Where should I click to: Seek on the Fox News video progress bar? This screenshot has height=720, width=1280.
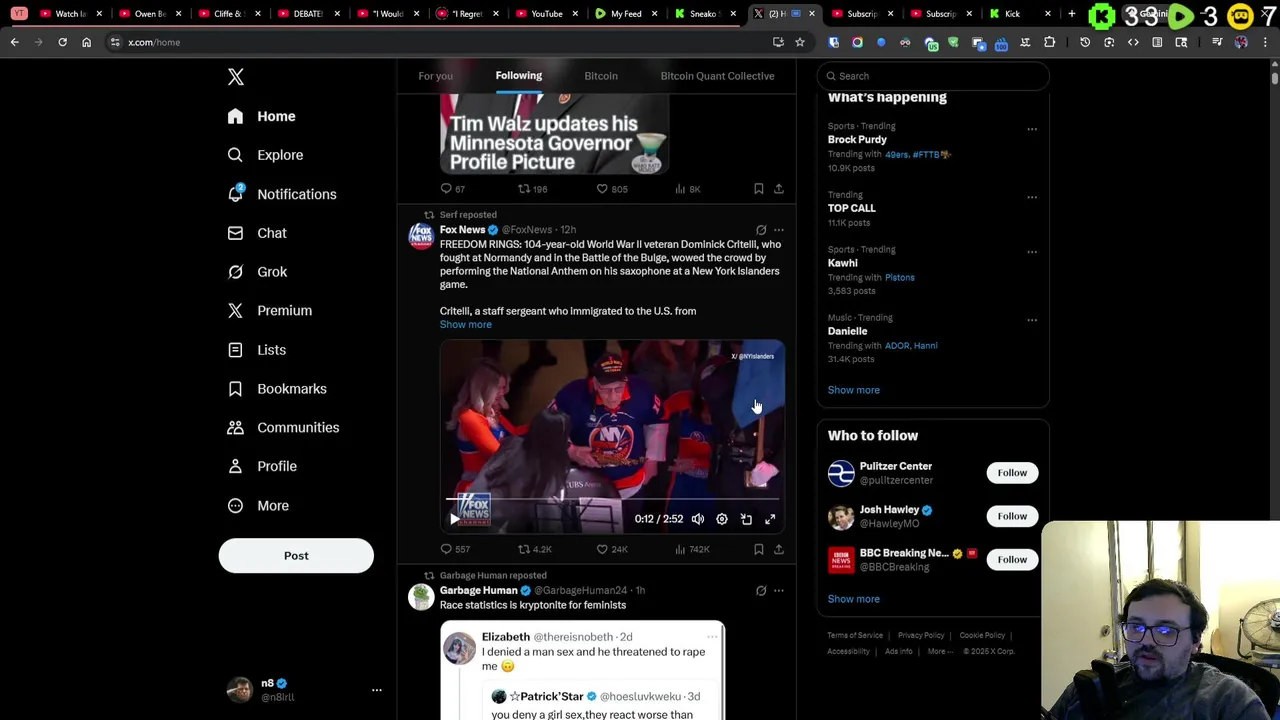pyautogui.click(x=612, y=498)
